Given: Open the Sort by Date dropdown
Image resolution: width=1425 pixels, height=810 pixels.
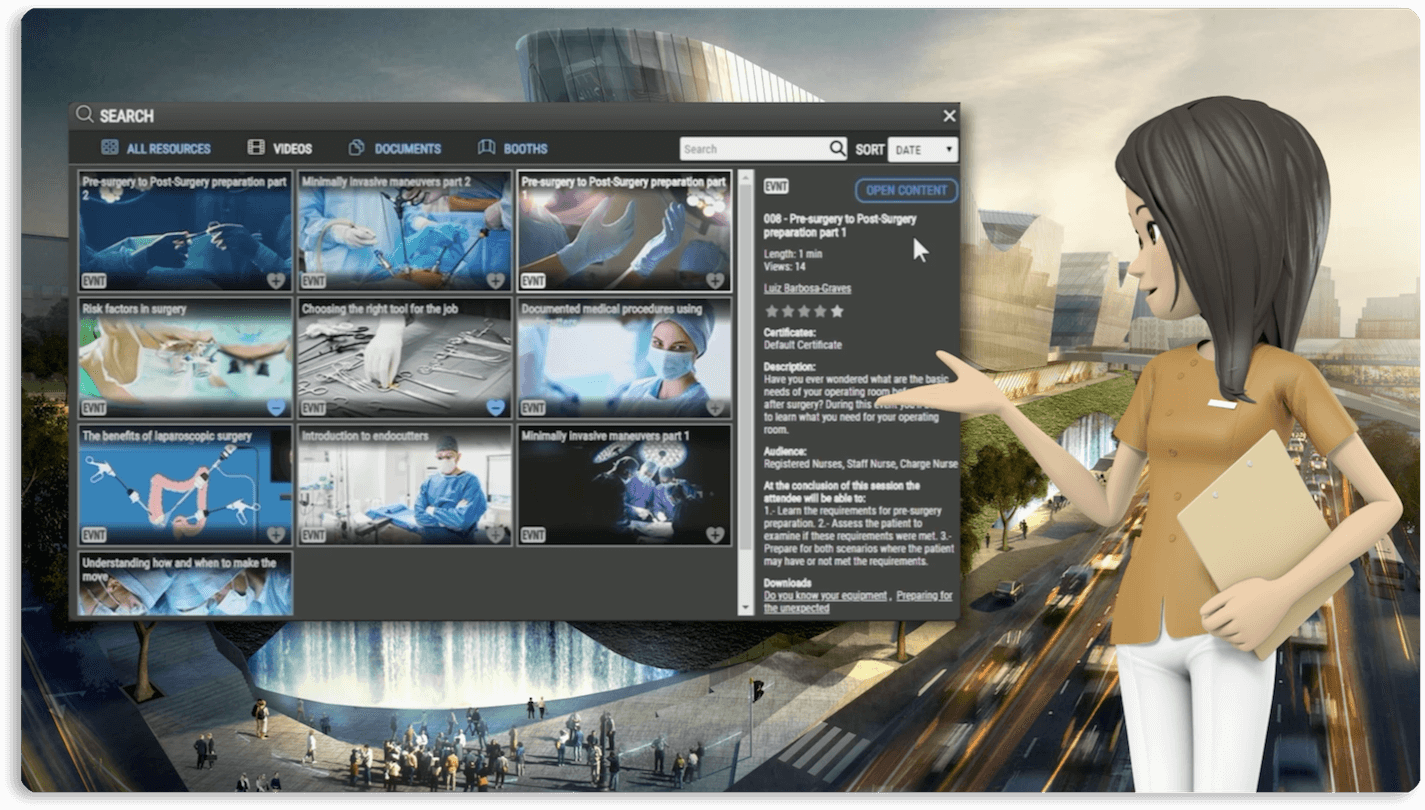Looking at the screenshot, I should (x=922, y=150).
